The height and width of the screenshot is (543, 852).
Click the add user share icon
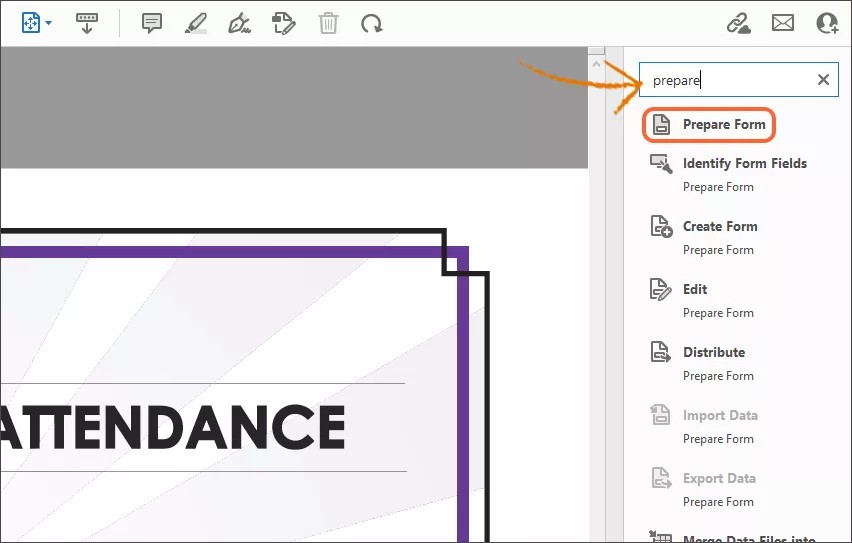[x=827, y=22]
